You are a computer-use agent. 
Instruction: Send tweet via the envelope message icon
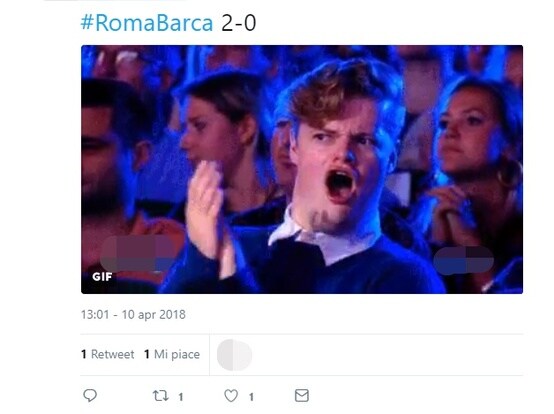(x=302, y=395)
